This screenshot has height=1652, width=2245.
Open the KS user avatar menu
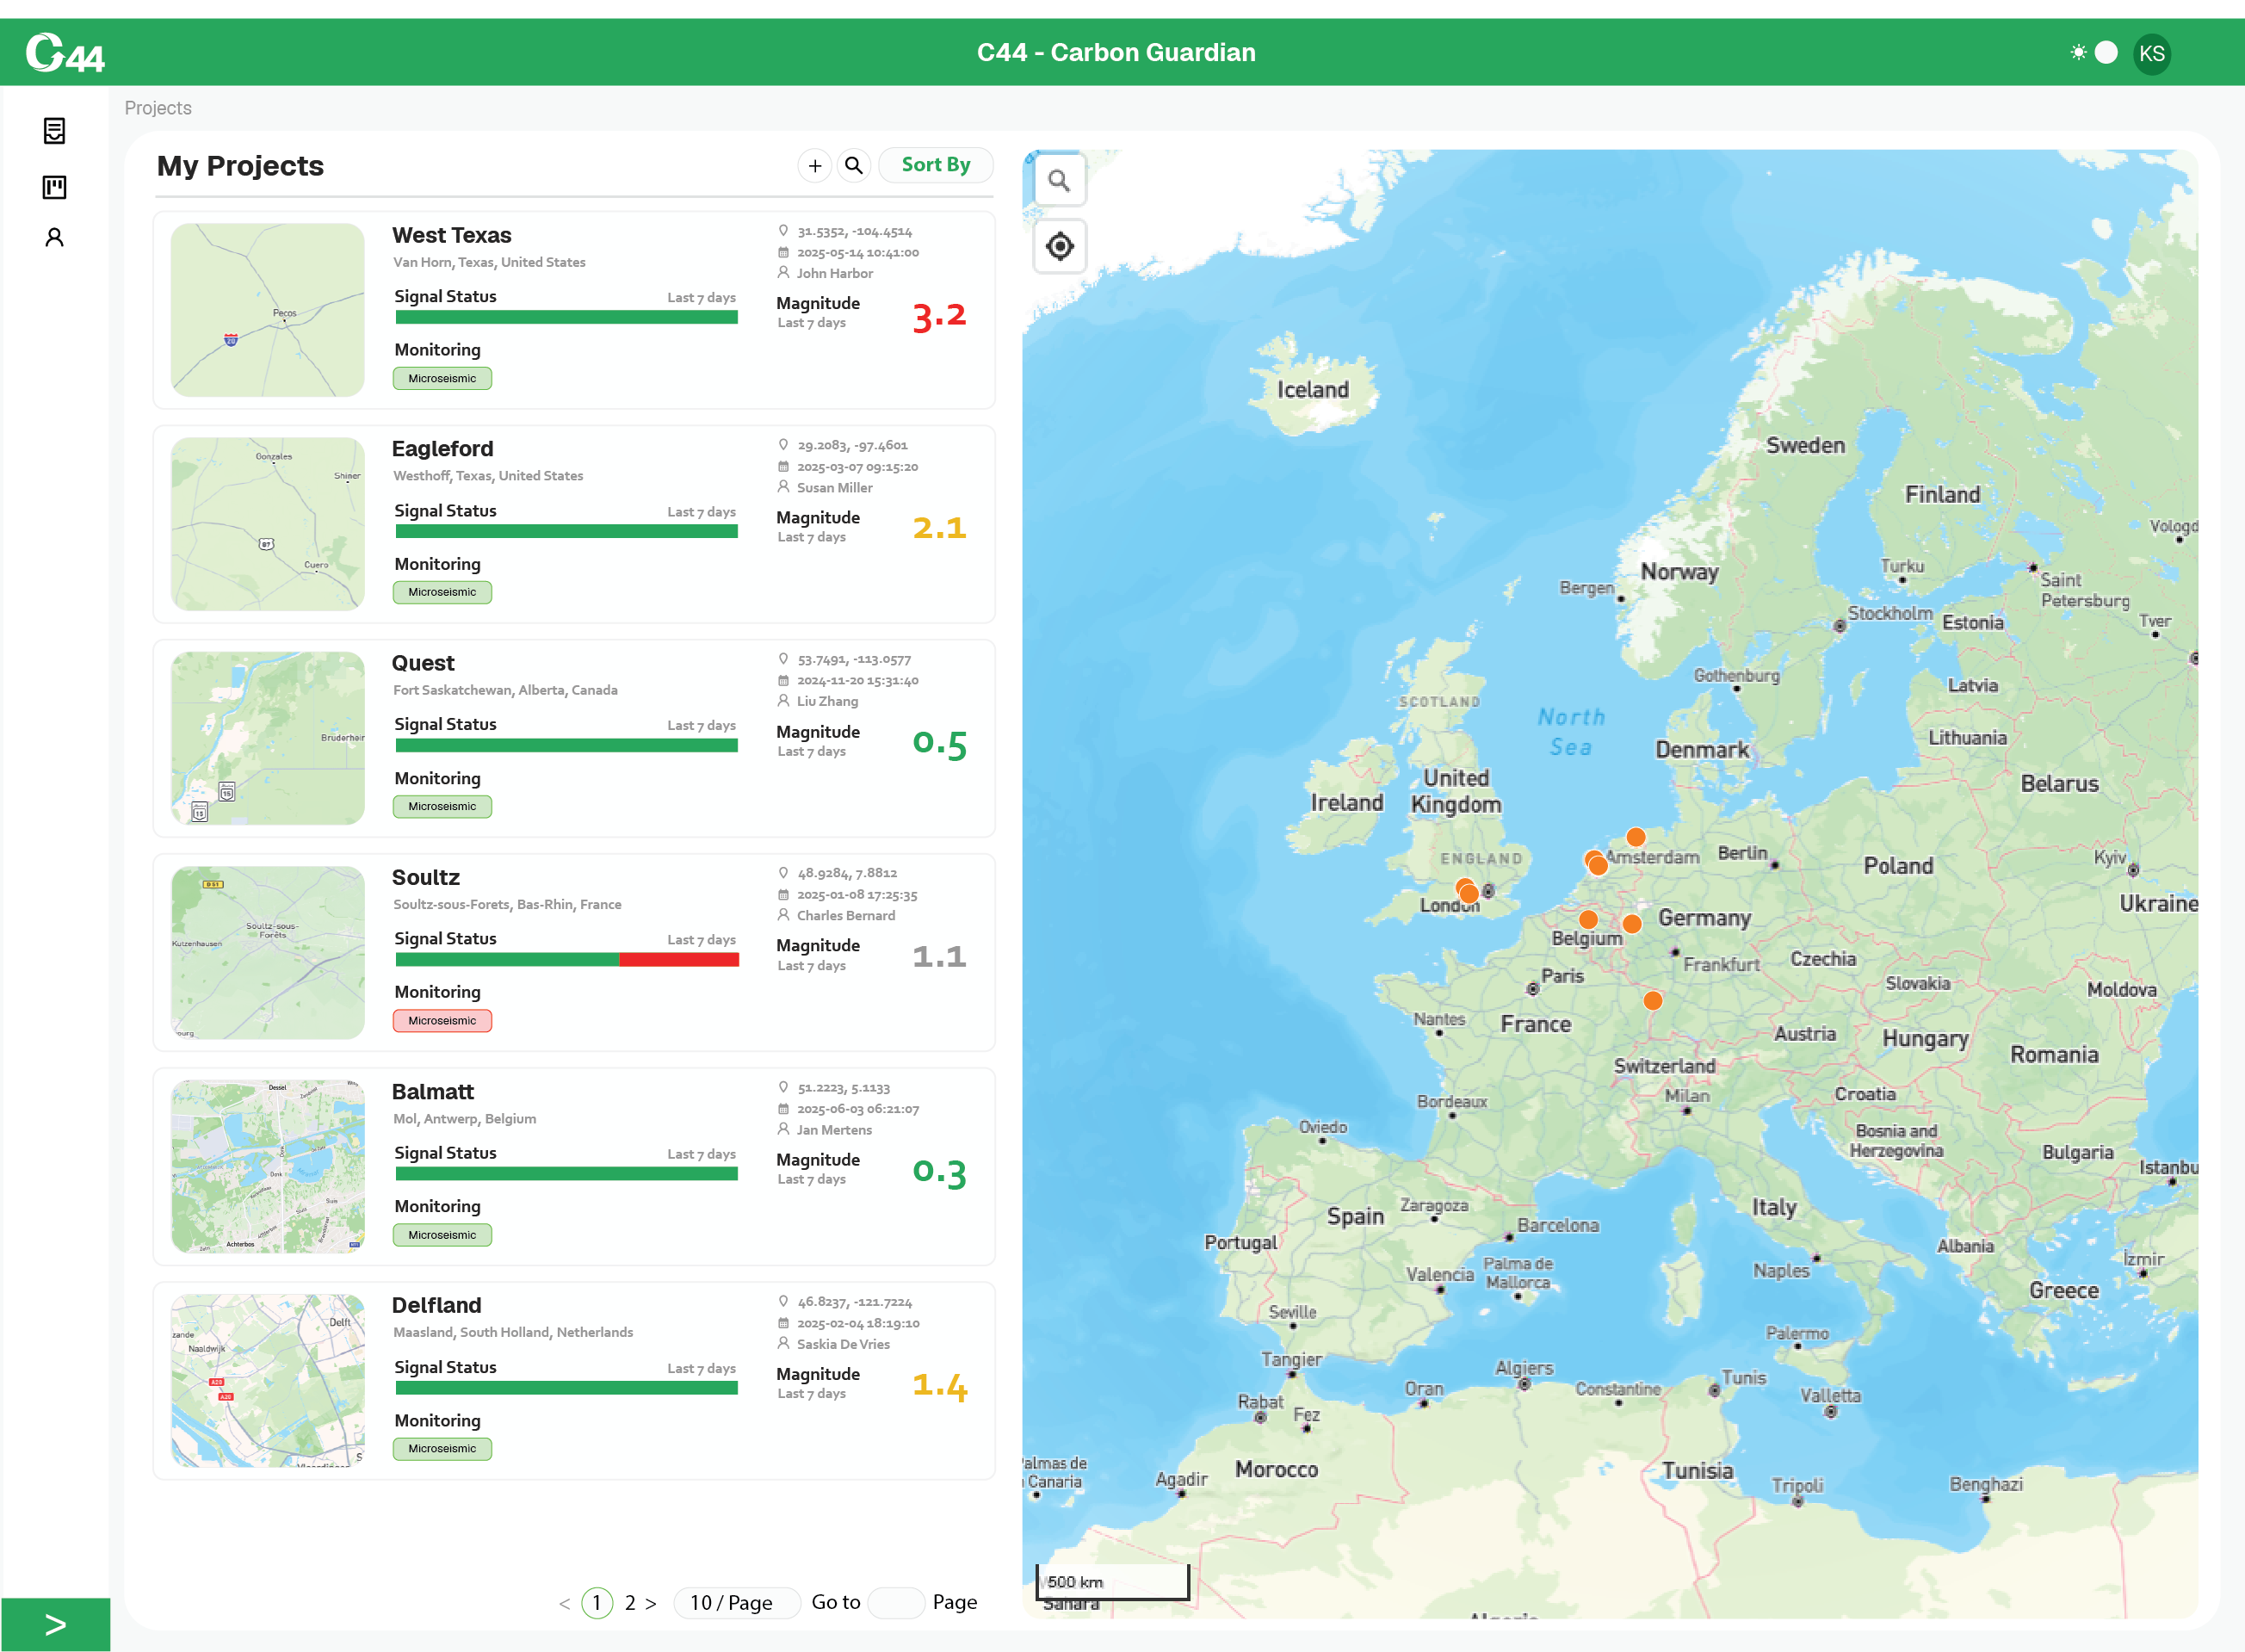click(2151, 54)
